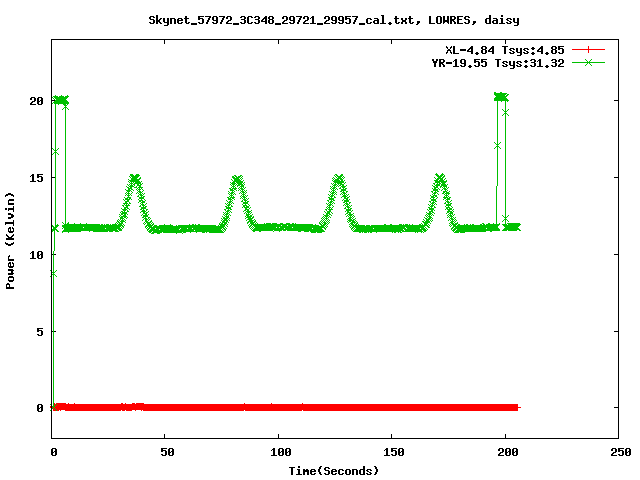The height and width of the screenshot is (480, 640).
Task: Click the y-axis tick label 20
Action: pos(36,101)
